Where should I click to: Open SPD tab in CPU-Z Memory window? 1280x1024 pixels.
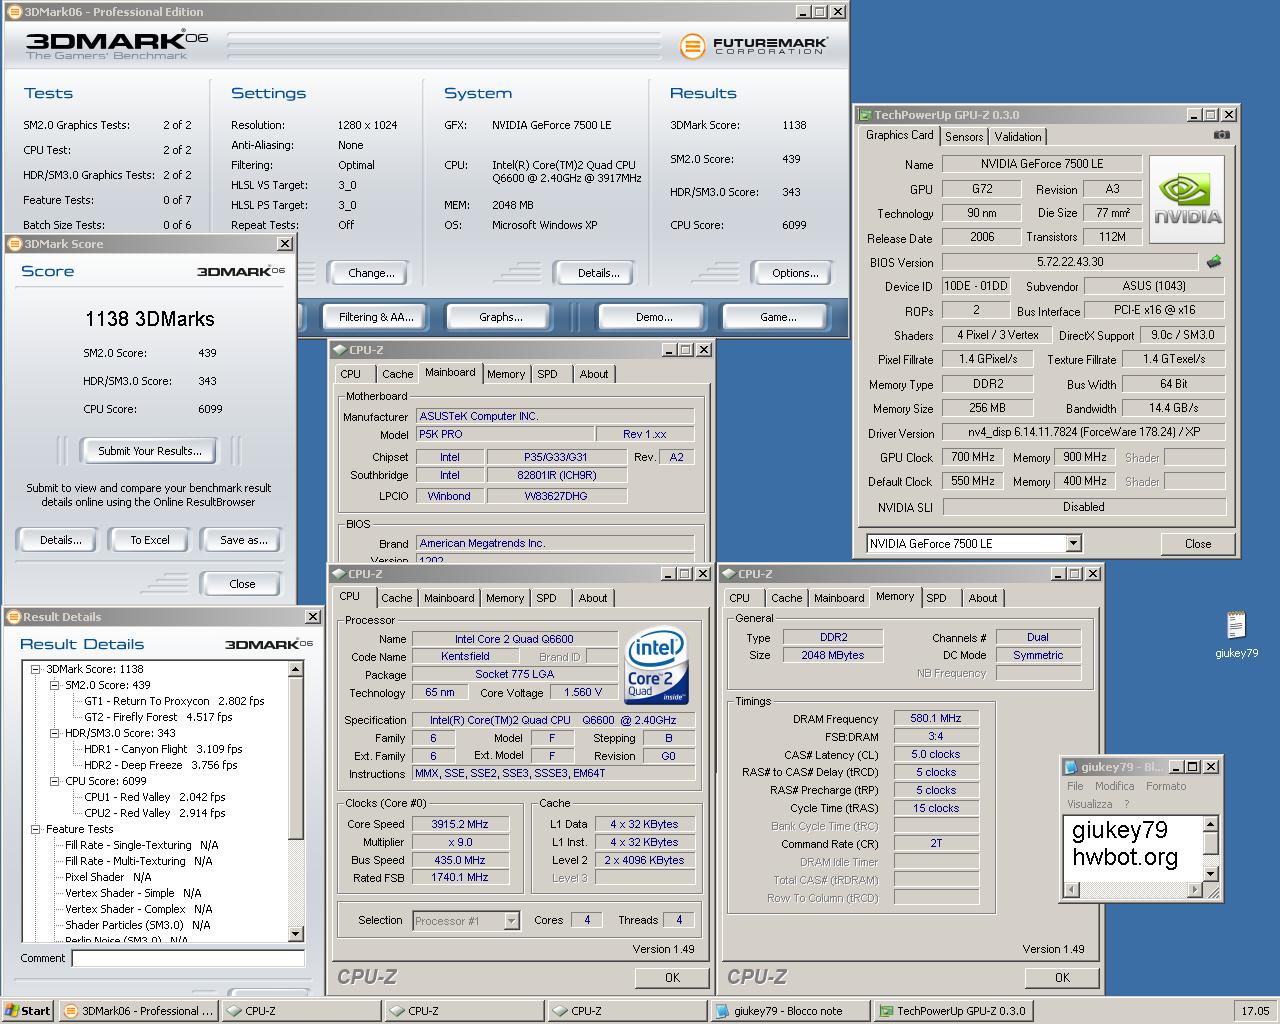coord(936,598)
